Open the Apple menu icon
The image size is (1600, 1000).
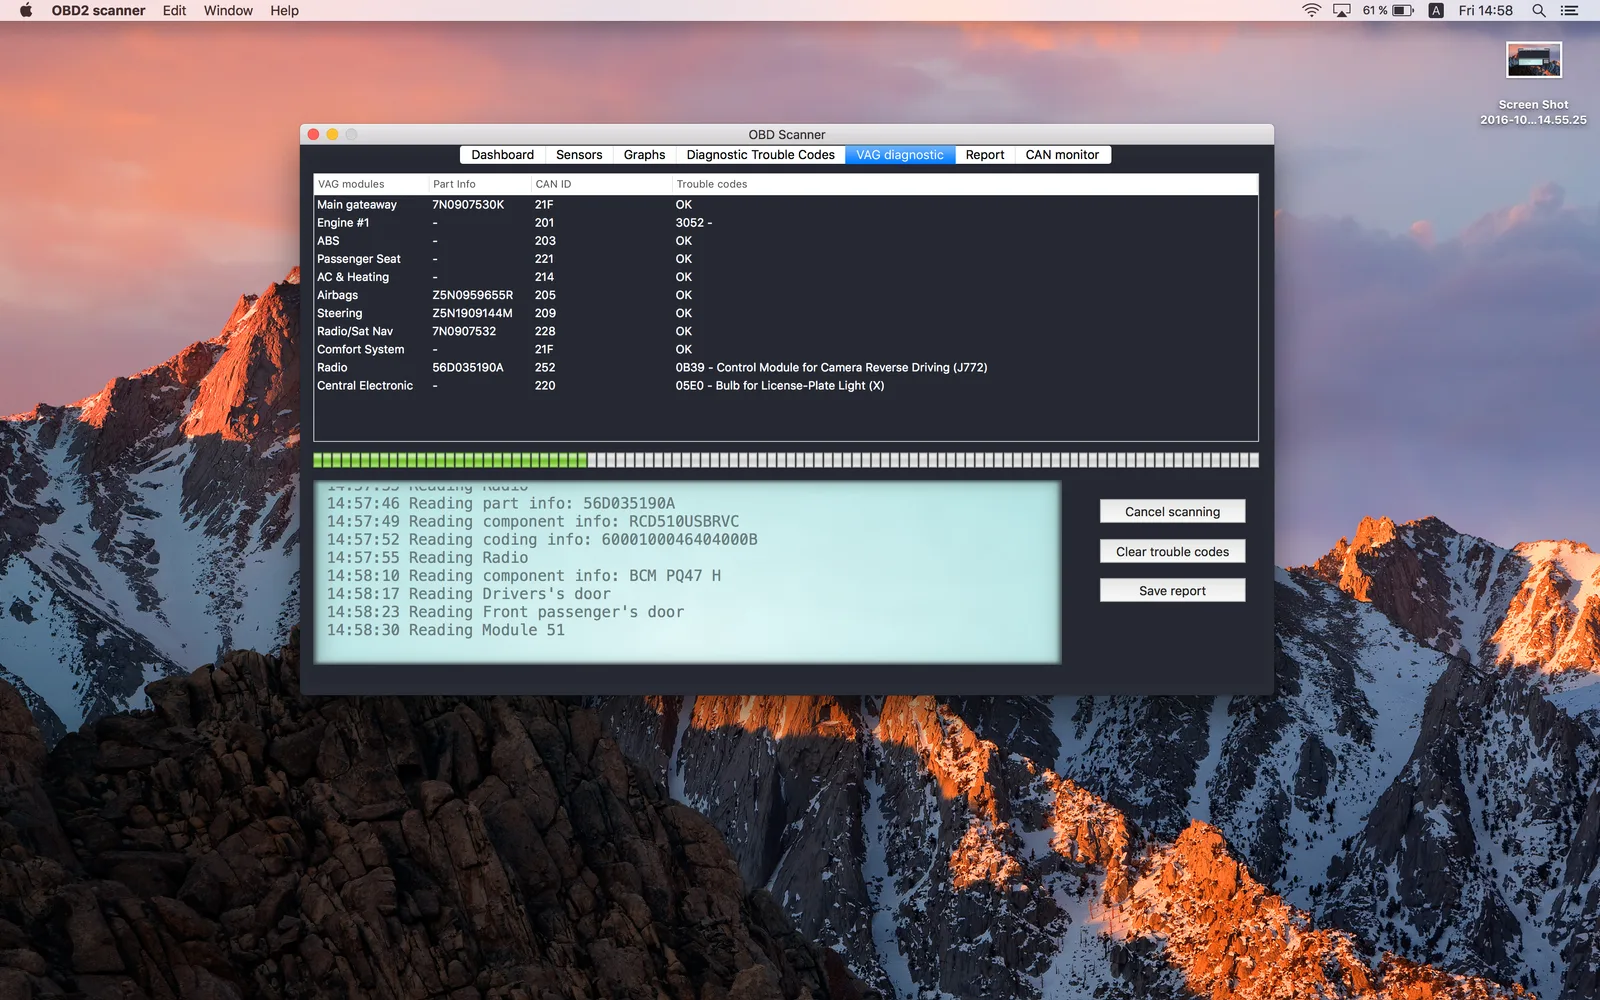[26, 10]
